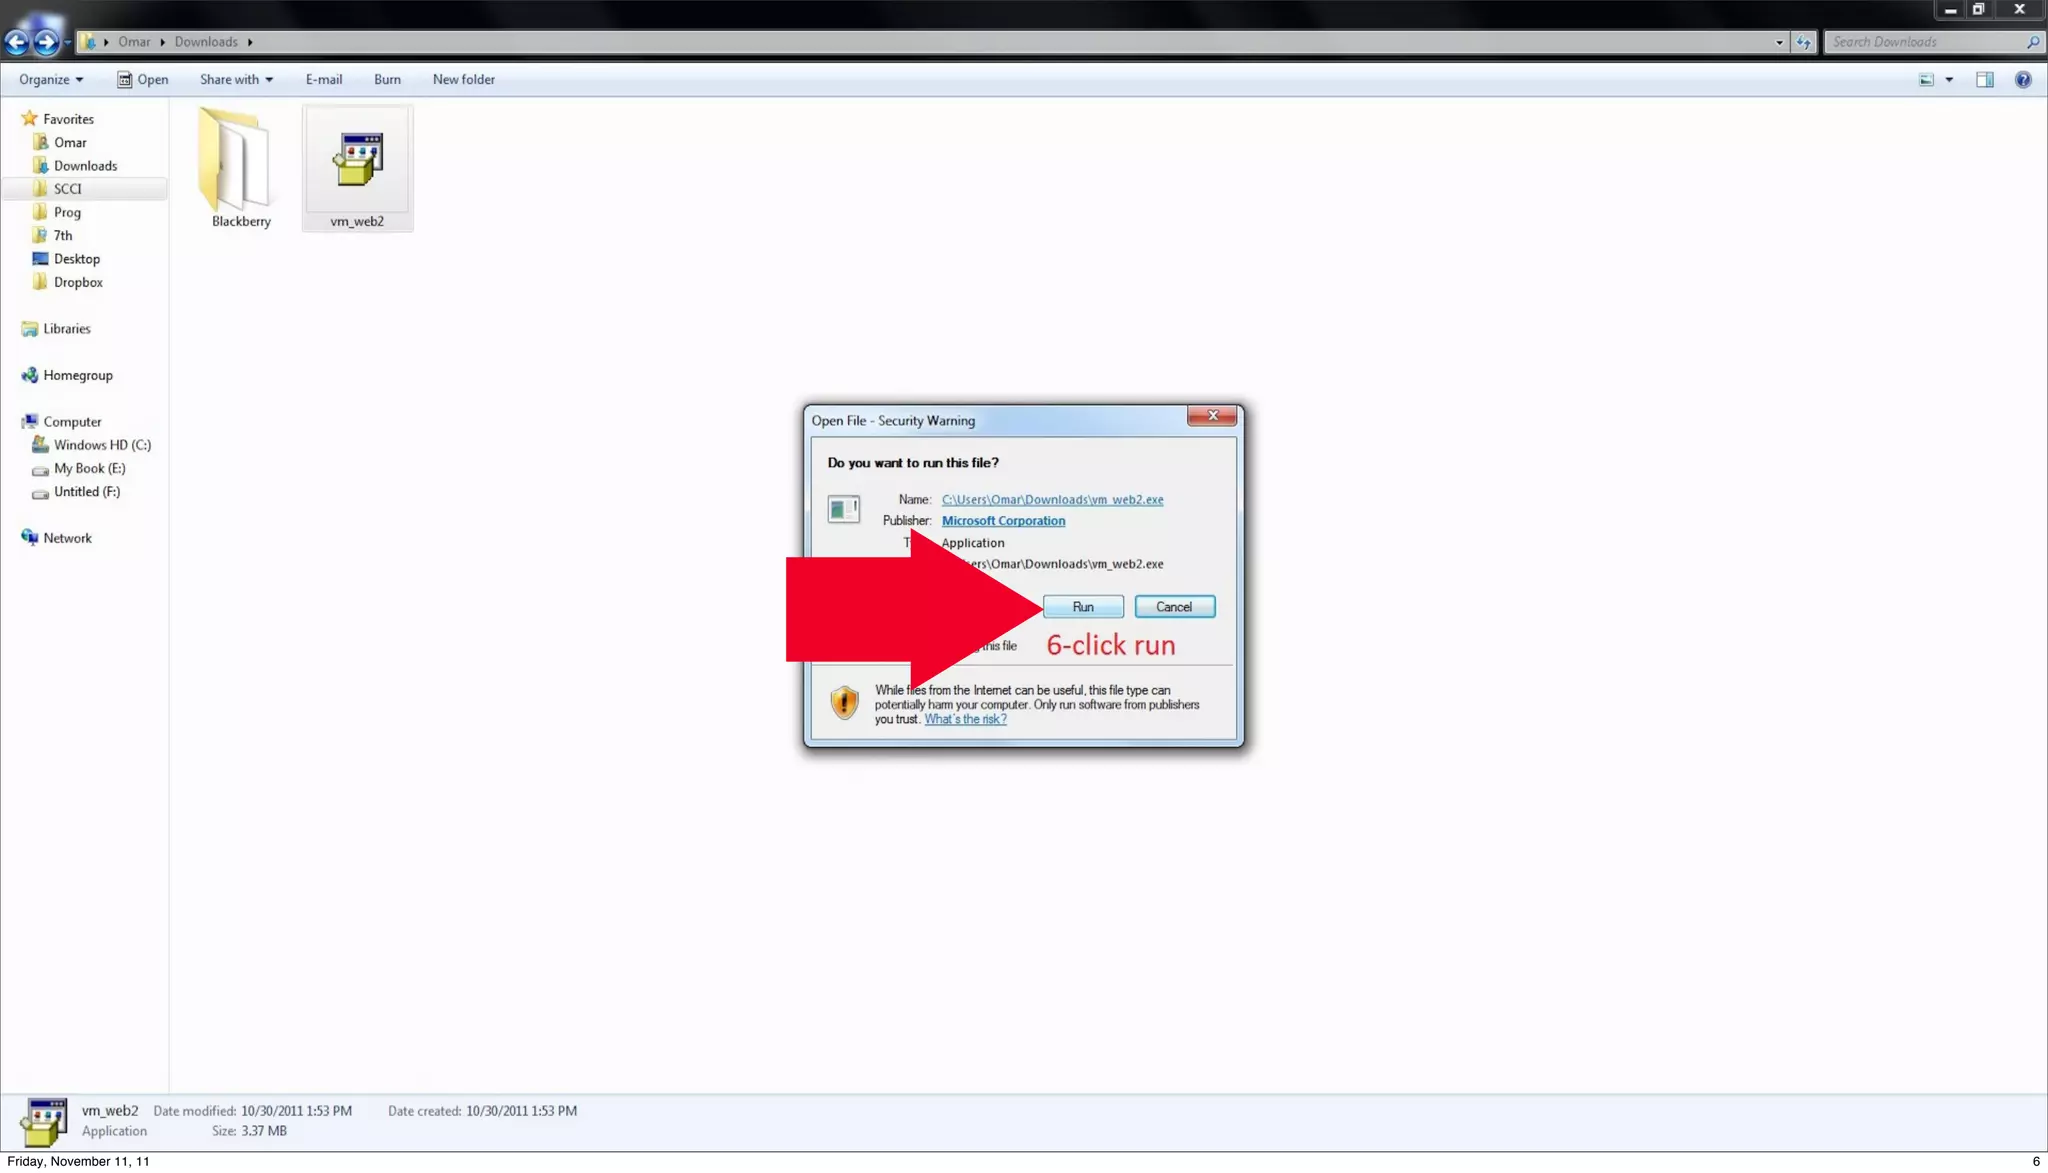Open the change view options arrow
This screenshot has width=2048, height=1173.
point(1949,80)
